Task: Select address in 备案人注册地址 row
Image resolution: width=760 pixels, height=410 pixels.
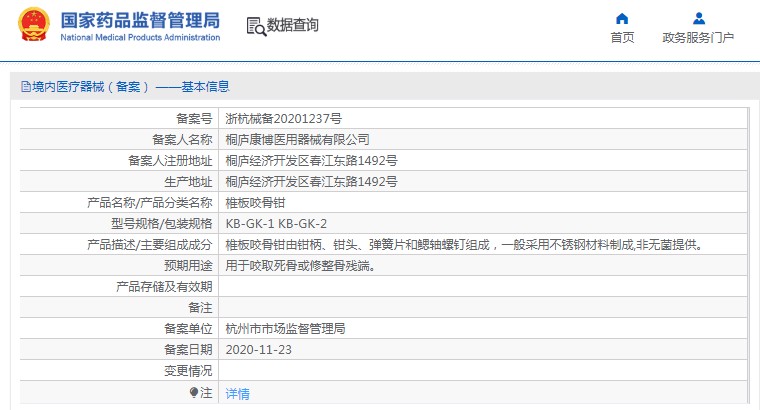Action: (311, 160)
